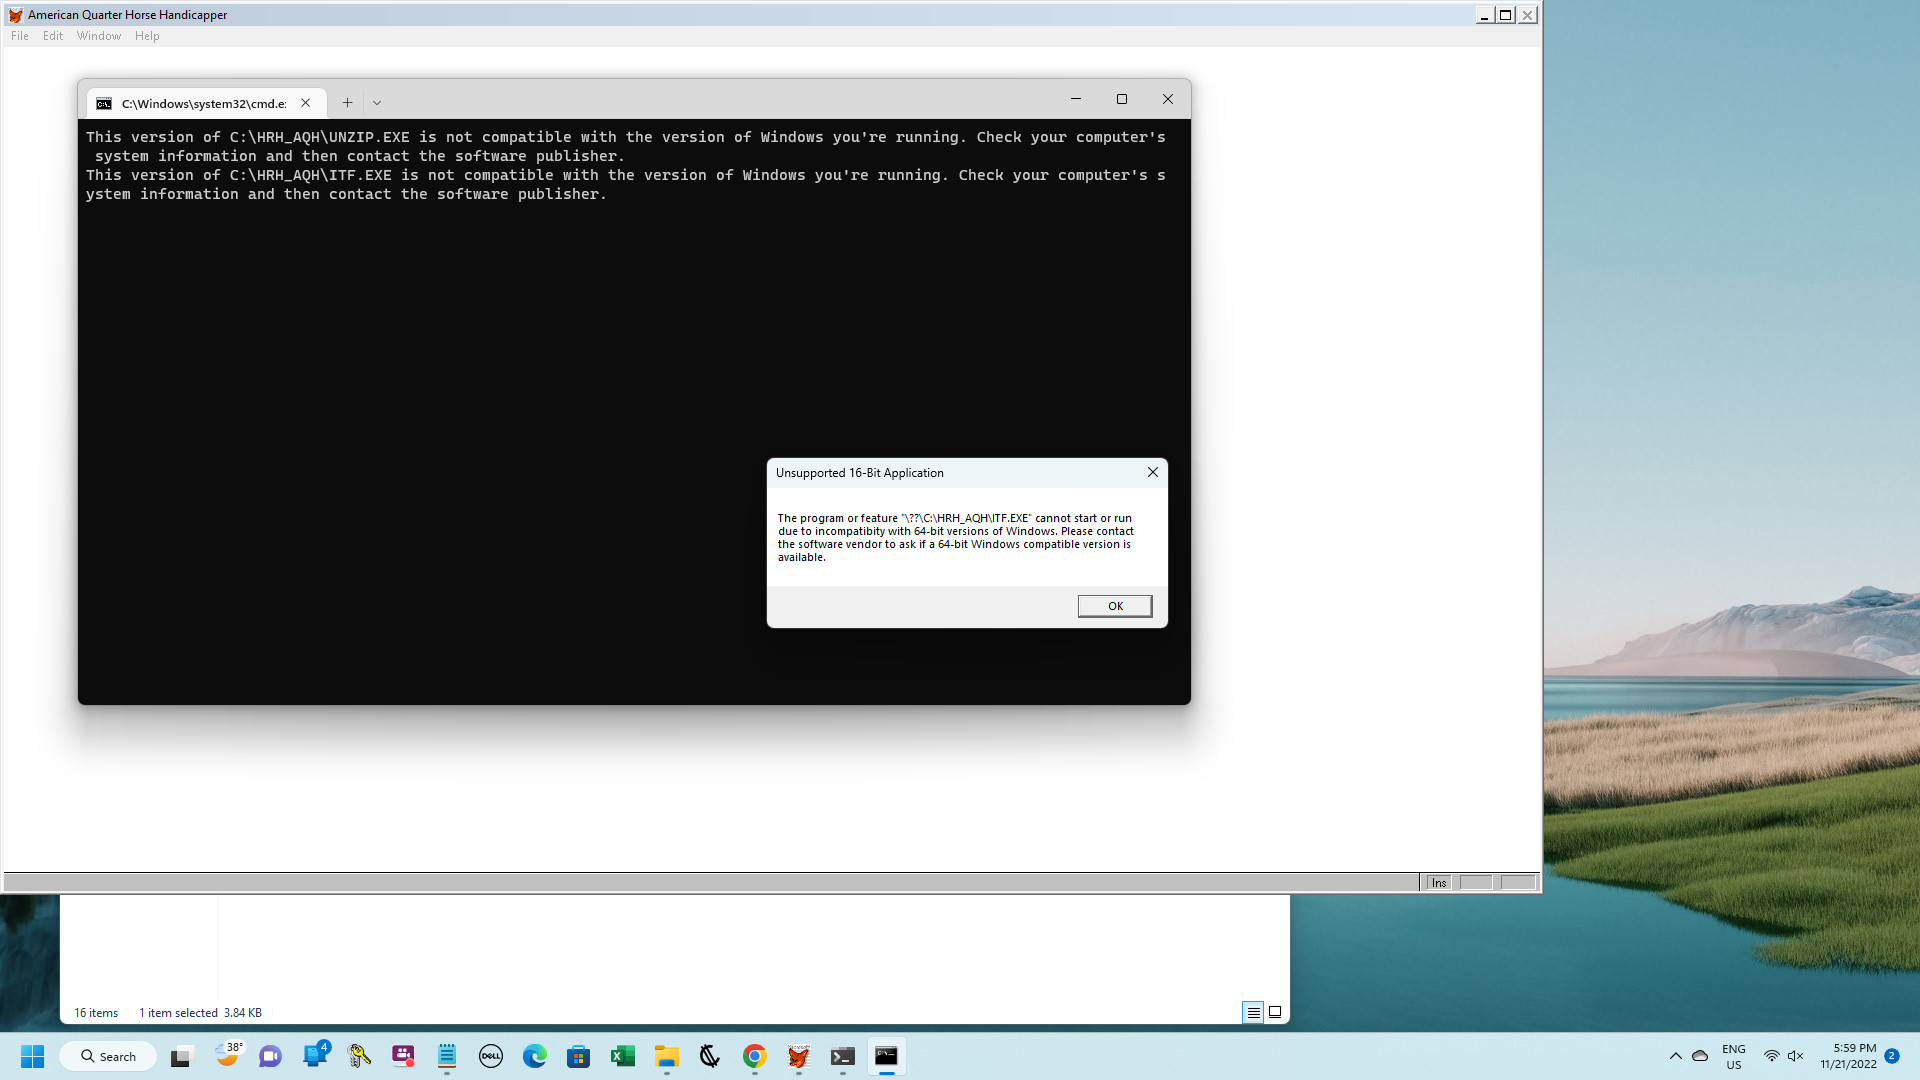Open Microsoft Edge from the taskbar
The width and height of the screenshot is (1920, 1080).
coord(535,1056)
